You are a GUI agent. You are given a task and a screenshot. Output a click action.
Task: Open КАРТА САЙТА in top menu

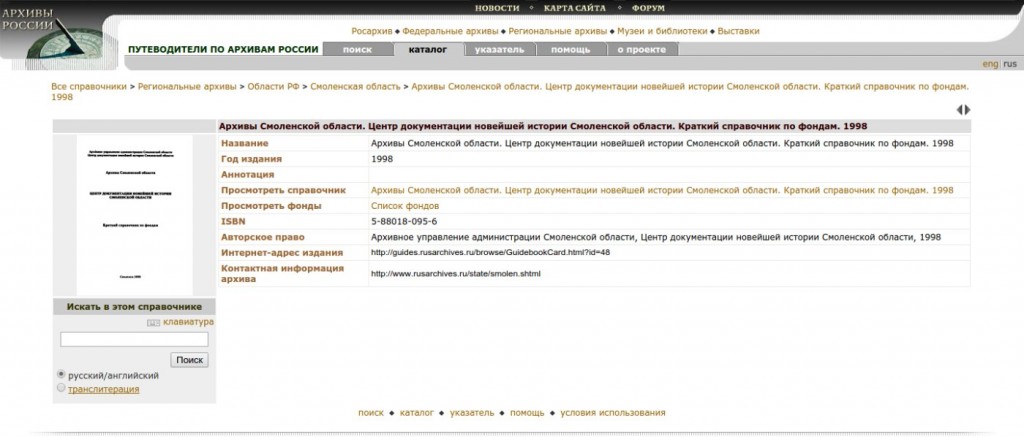(575, 8)
